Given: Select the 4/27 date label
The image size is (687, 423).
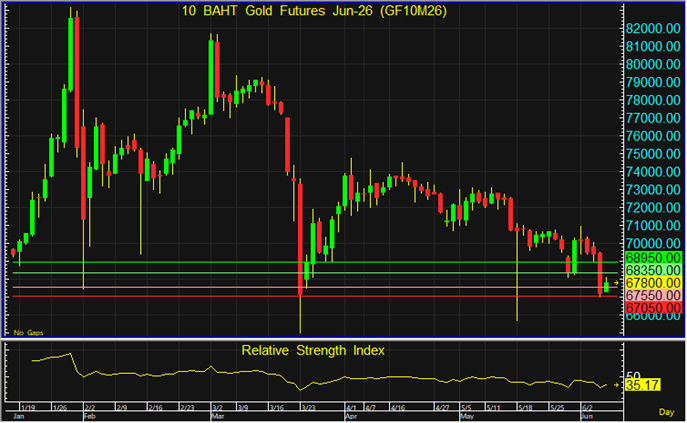Looking at the screenshot, I should [x=443, y=408].
